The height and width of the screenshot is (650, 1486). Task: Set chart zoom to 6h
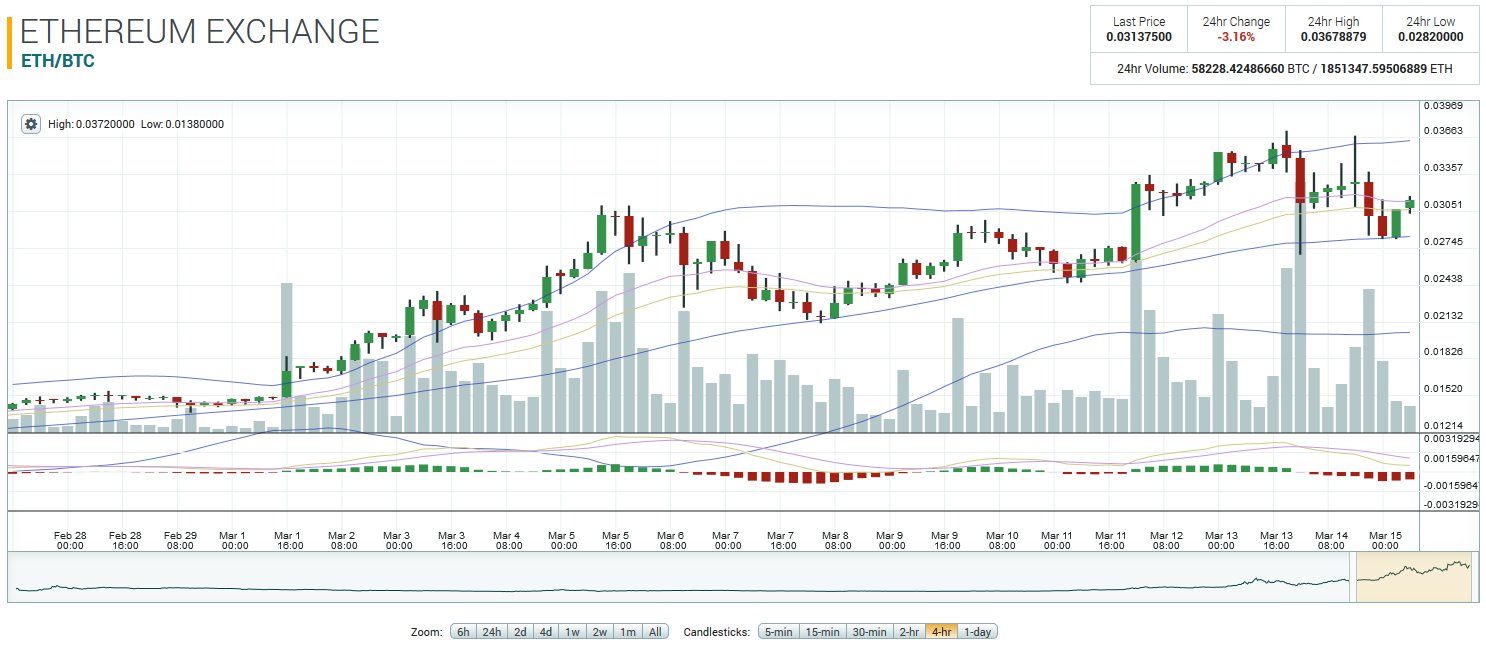463,632
